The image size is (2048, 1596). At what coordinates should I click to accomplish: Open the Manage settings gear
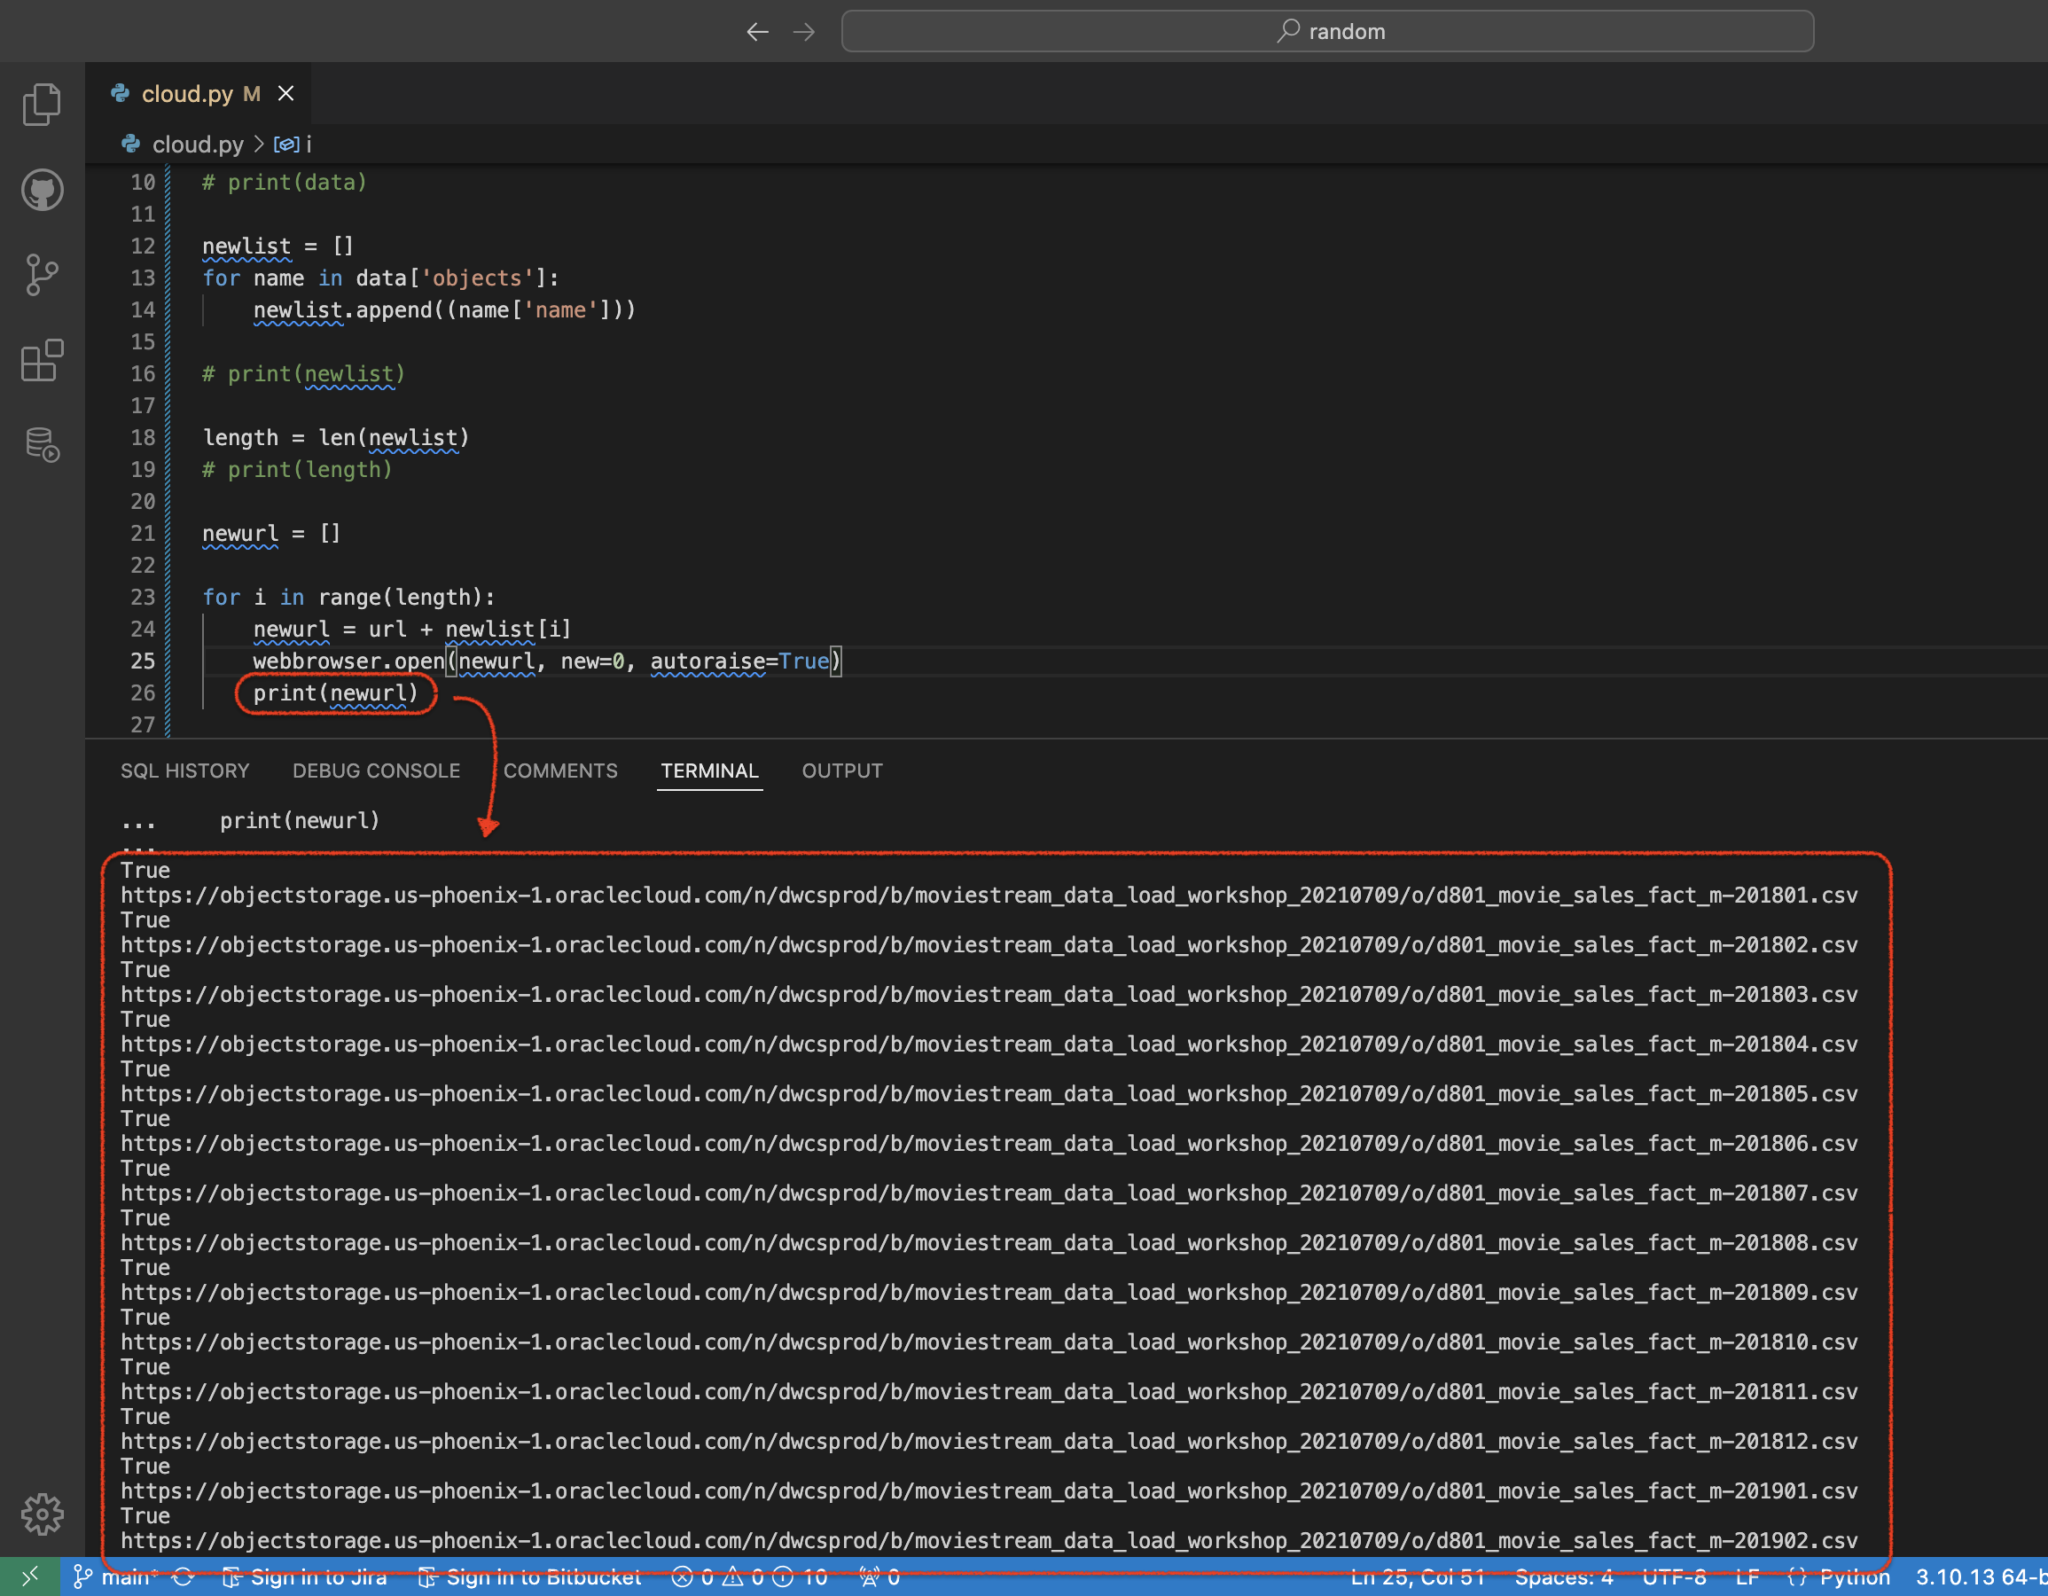click(41, 1513)
